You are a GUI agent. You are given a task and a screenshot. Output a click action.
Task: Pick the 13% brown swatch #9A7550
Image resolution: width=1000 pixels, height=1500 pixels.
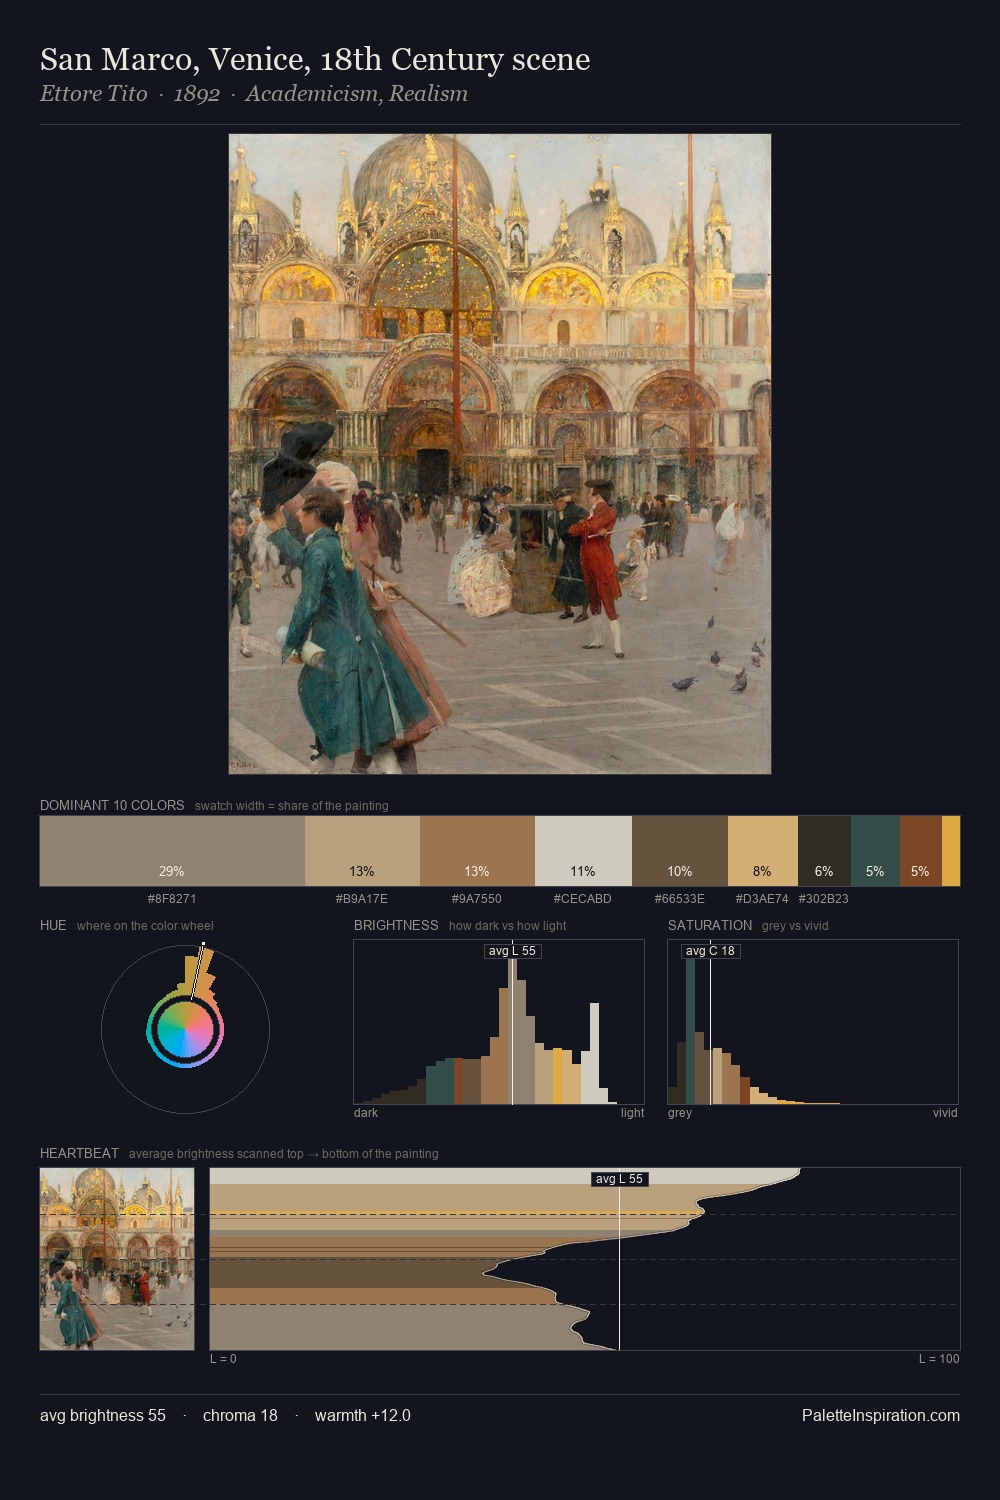click(x=477, y=851)
